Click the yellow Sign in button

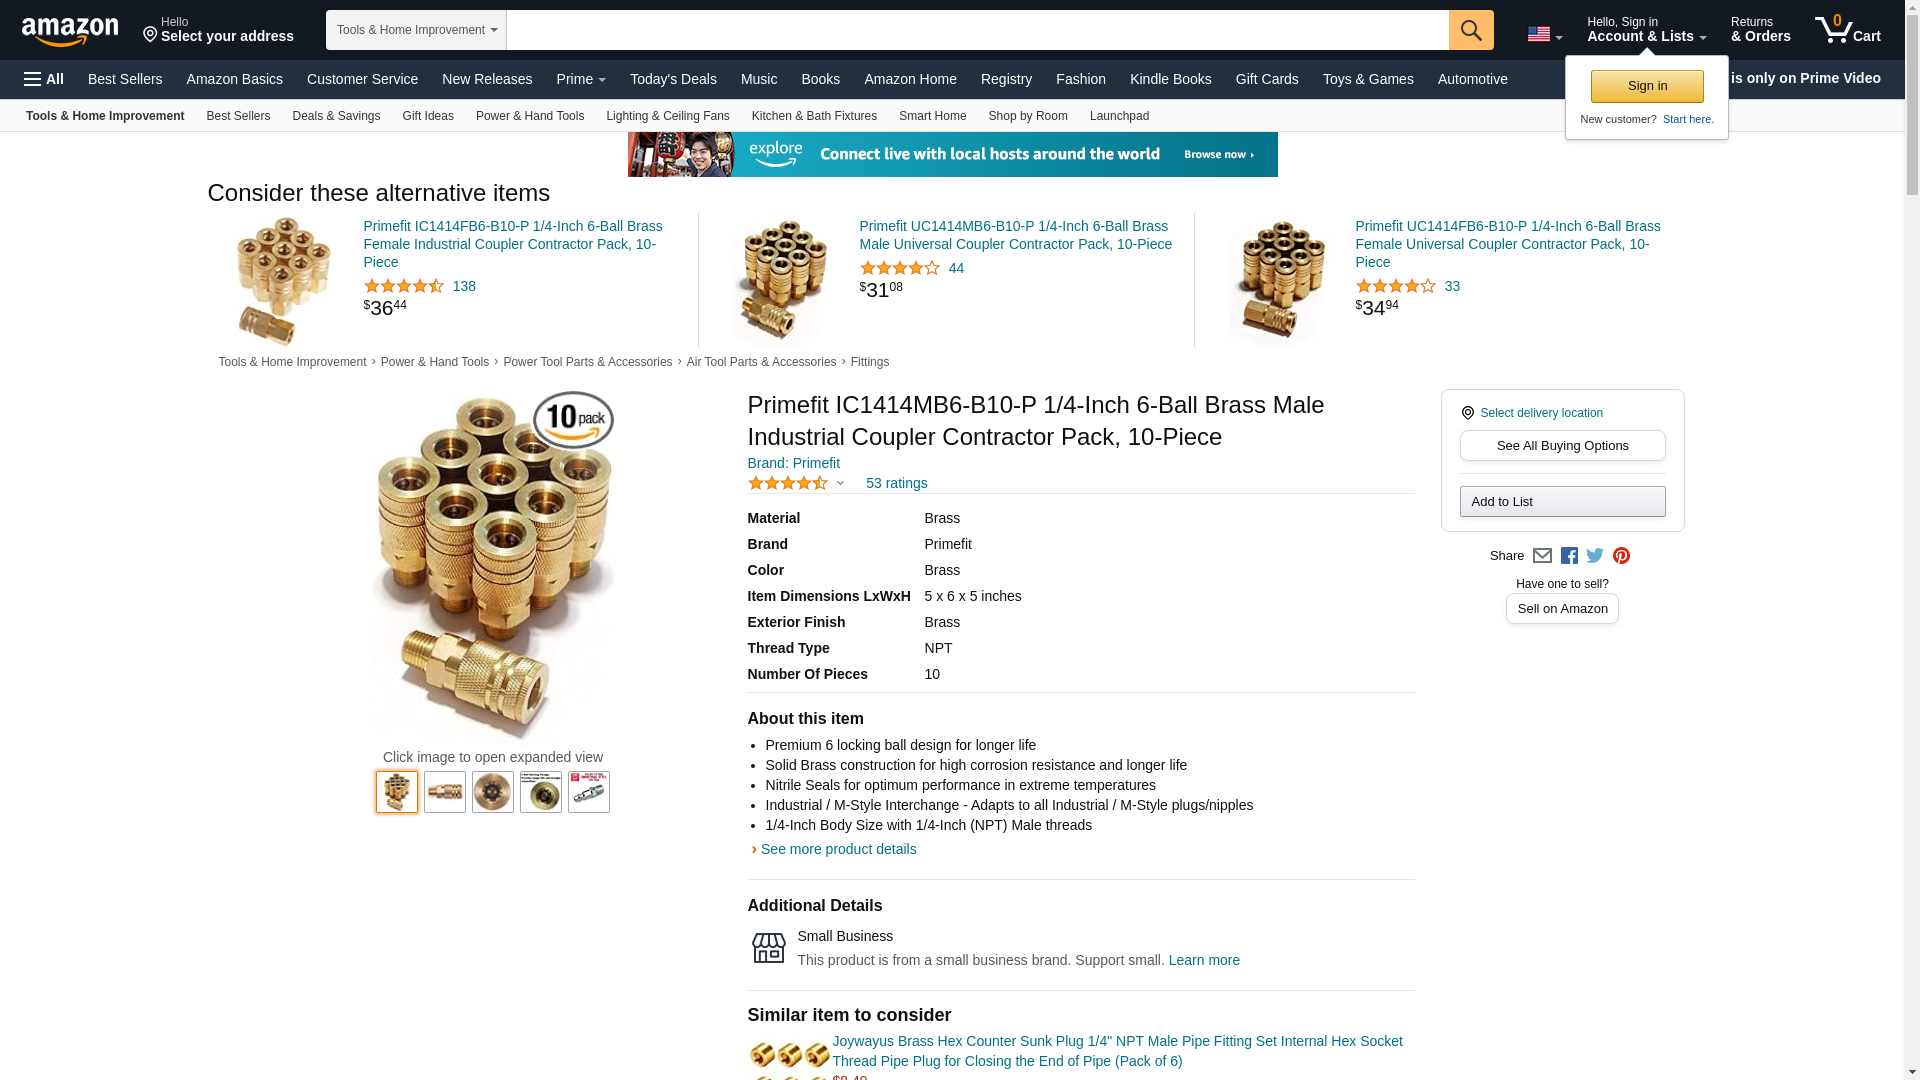click(1647, 86)
